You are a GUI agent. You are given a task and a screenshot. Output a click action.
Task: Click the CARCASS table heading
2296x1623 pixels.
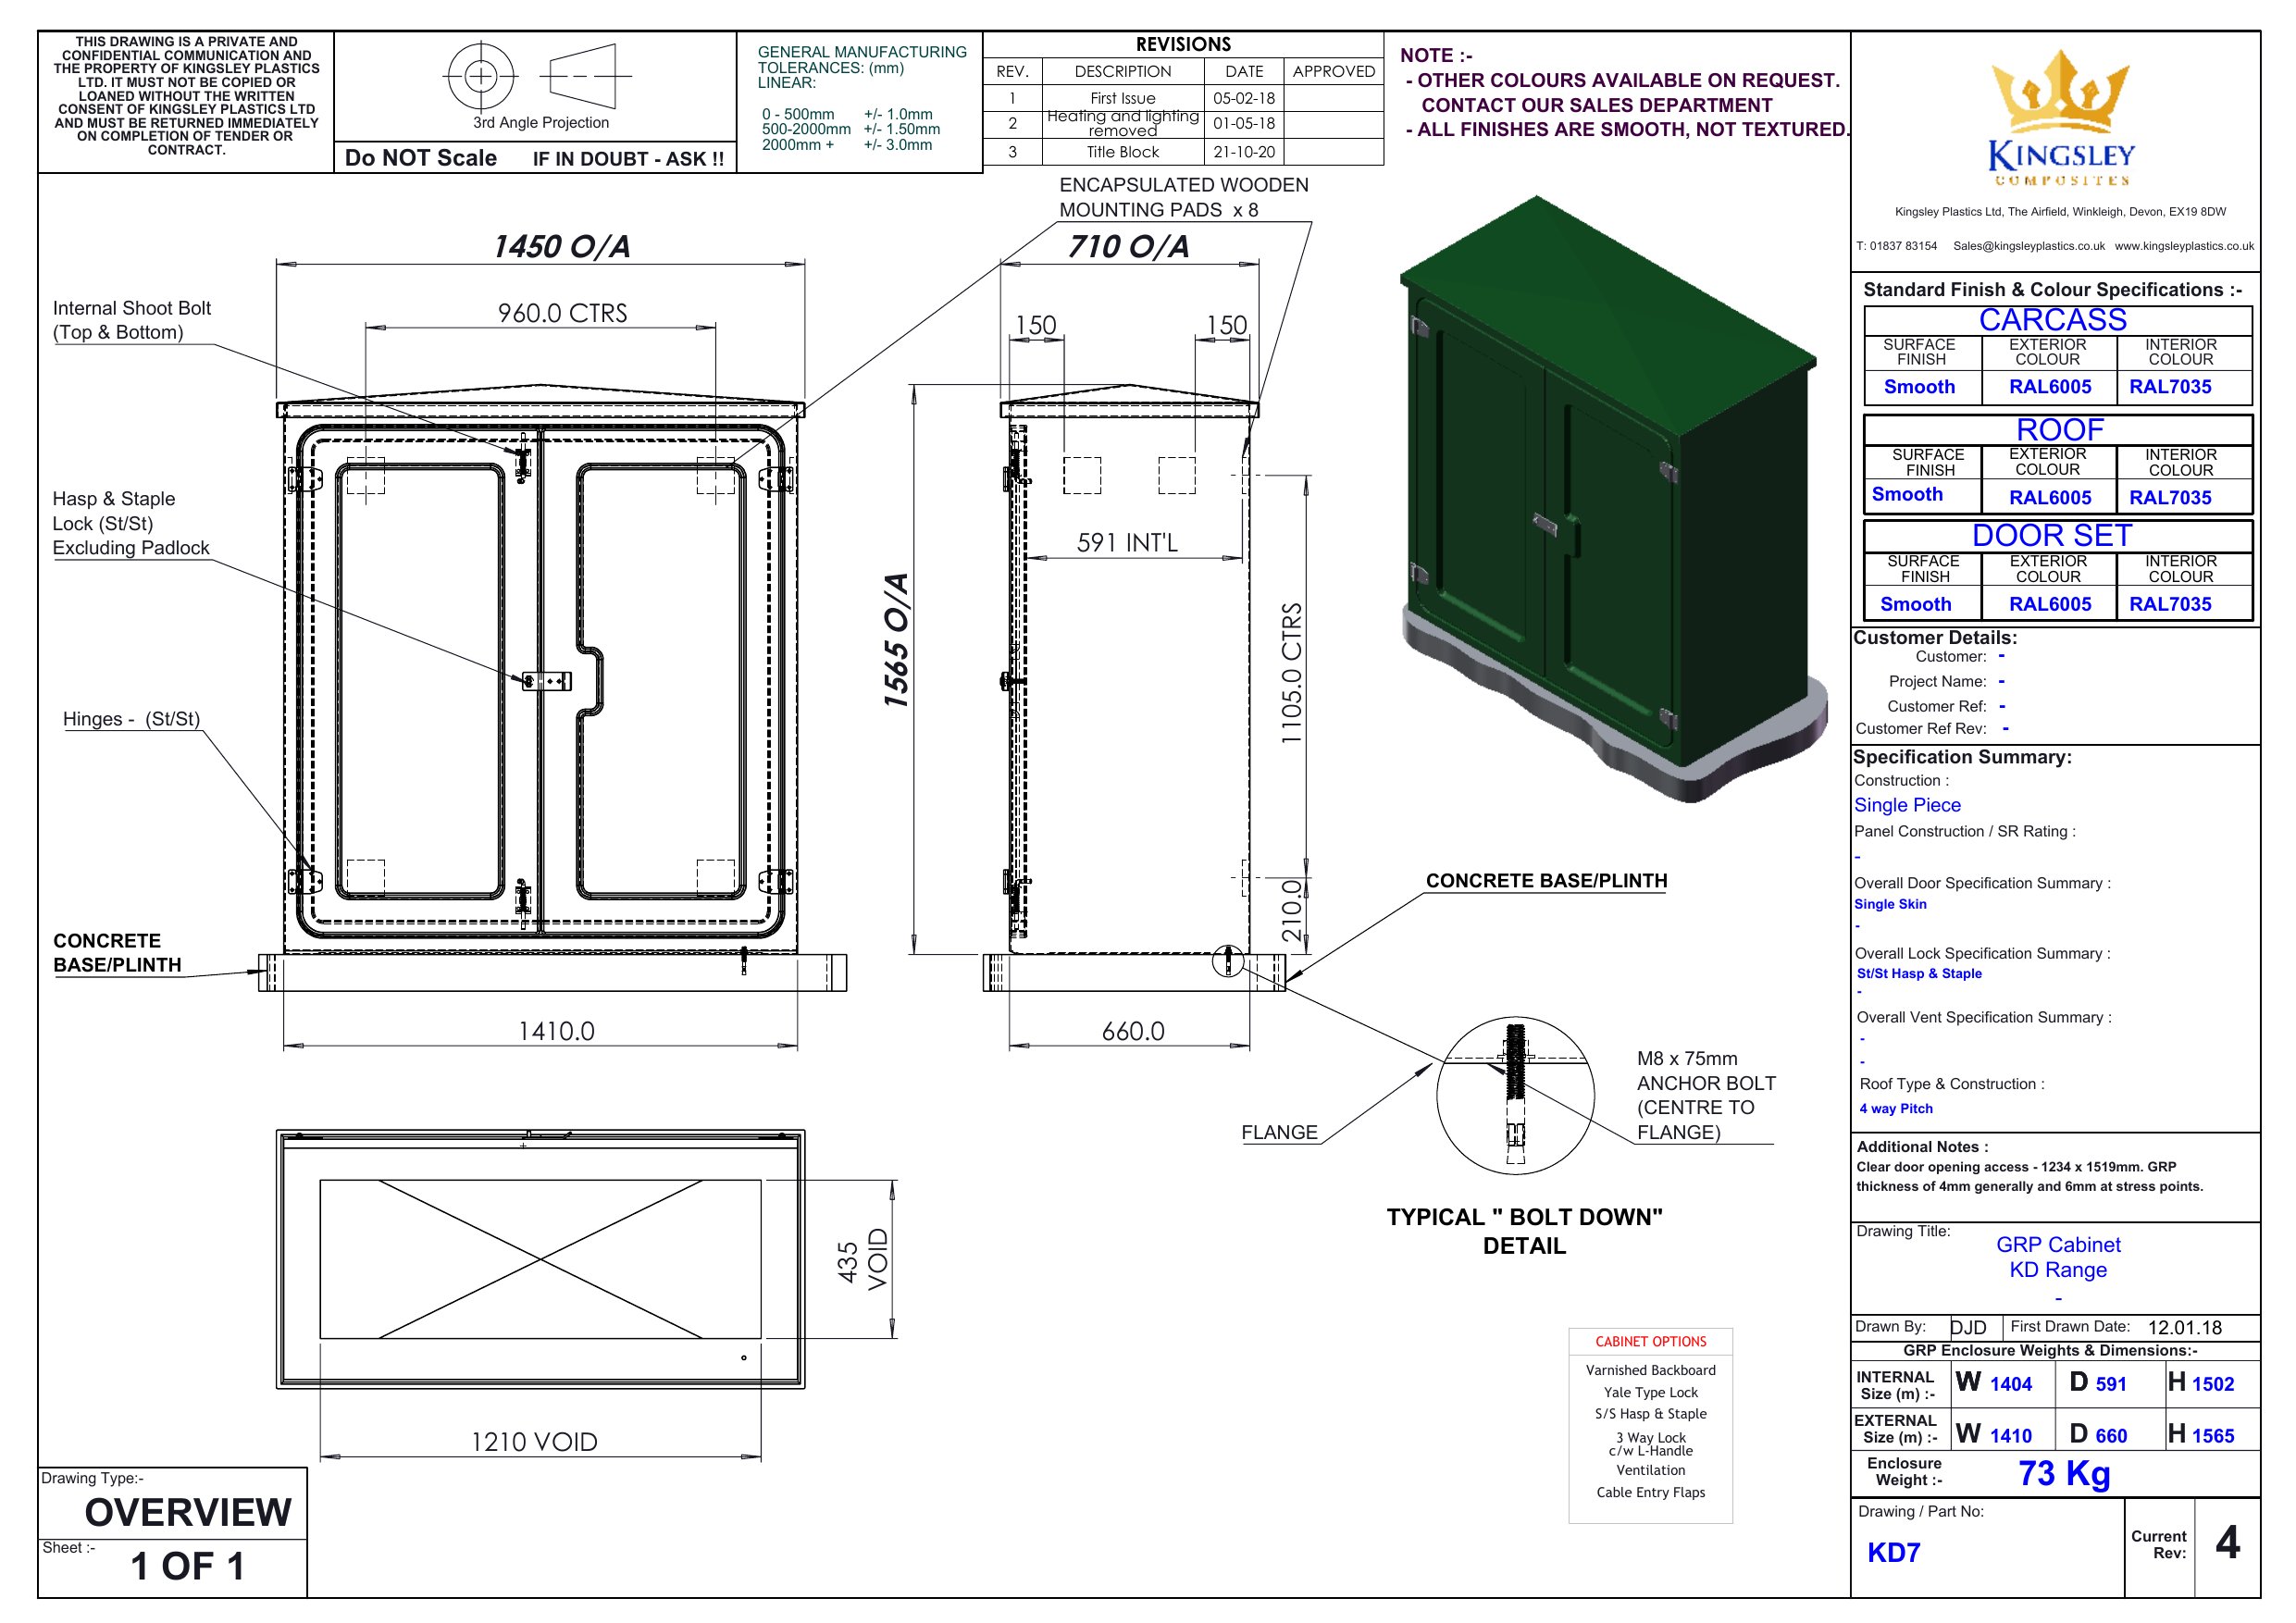point(2053,320)
